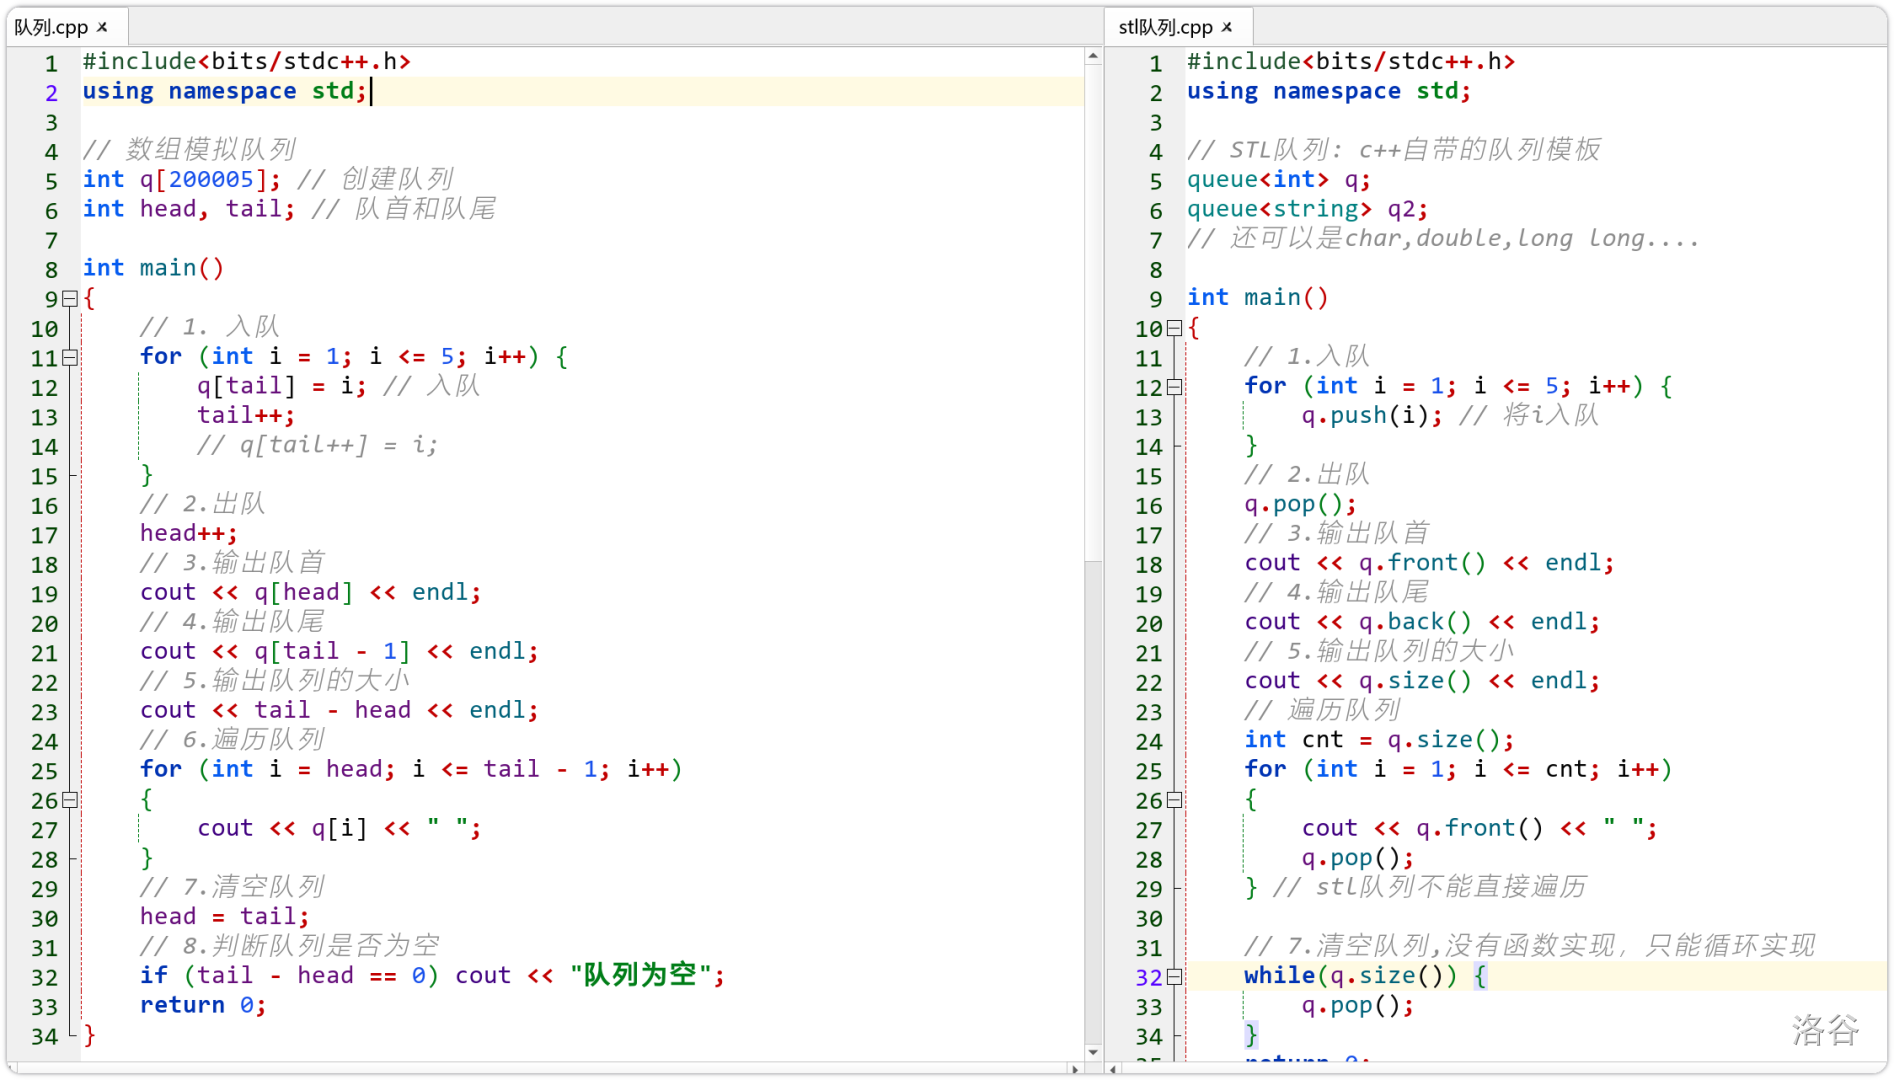This screenshot has width=1894, height=1080.
Task: Click the horizontal scroll right arrow in 队列.cpp pane
Action: click(1075, 1069)
